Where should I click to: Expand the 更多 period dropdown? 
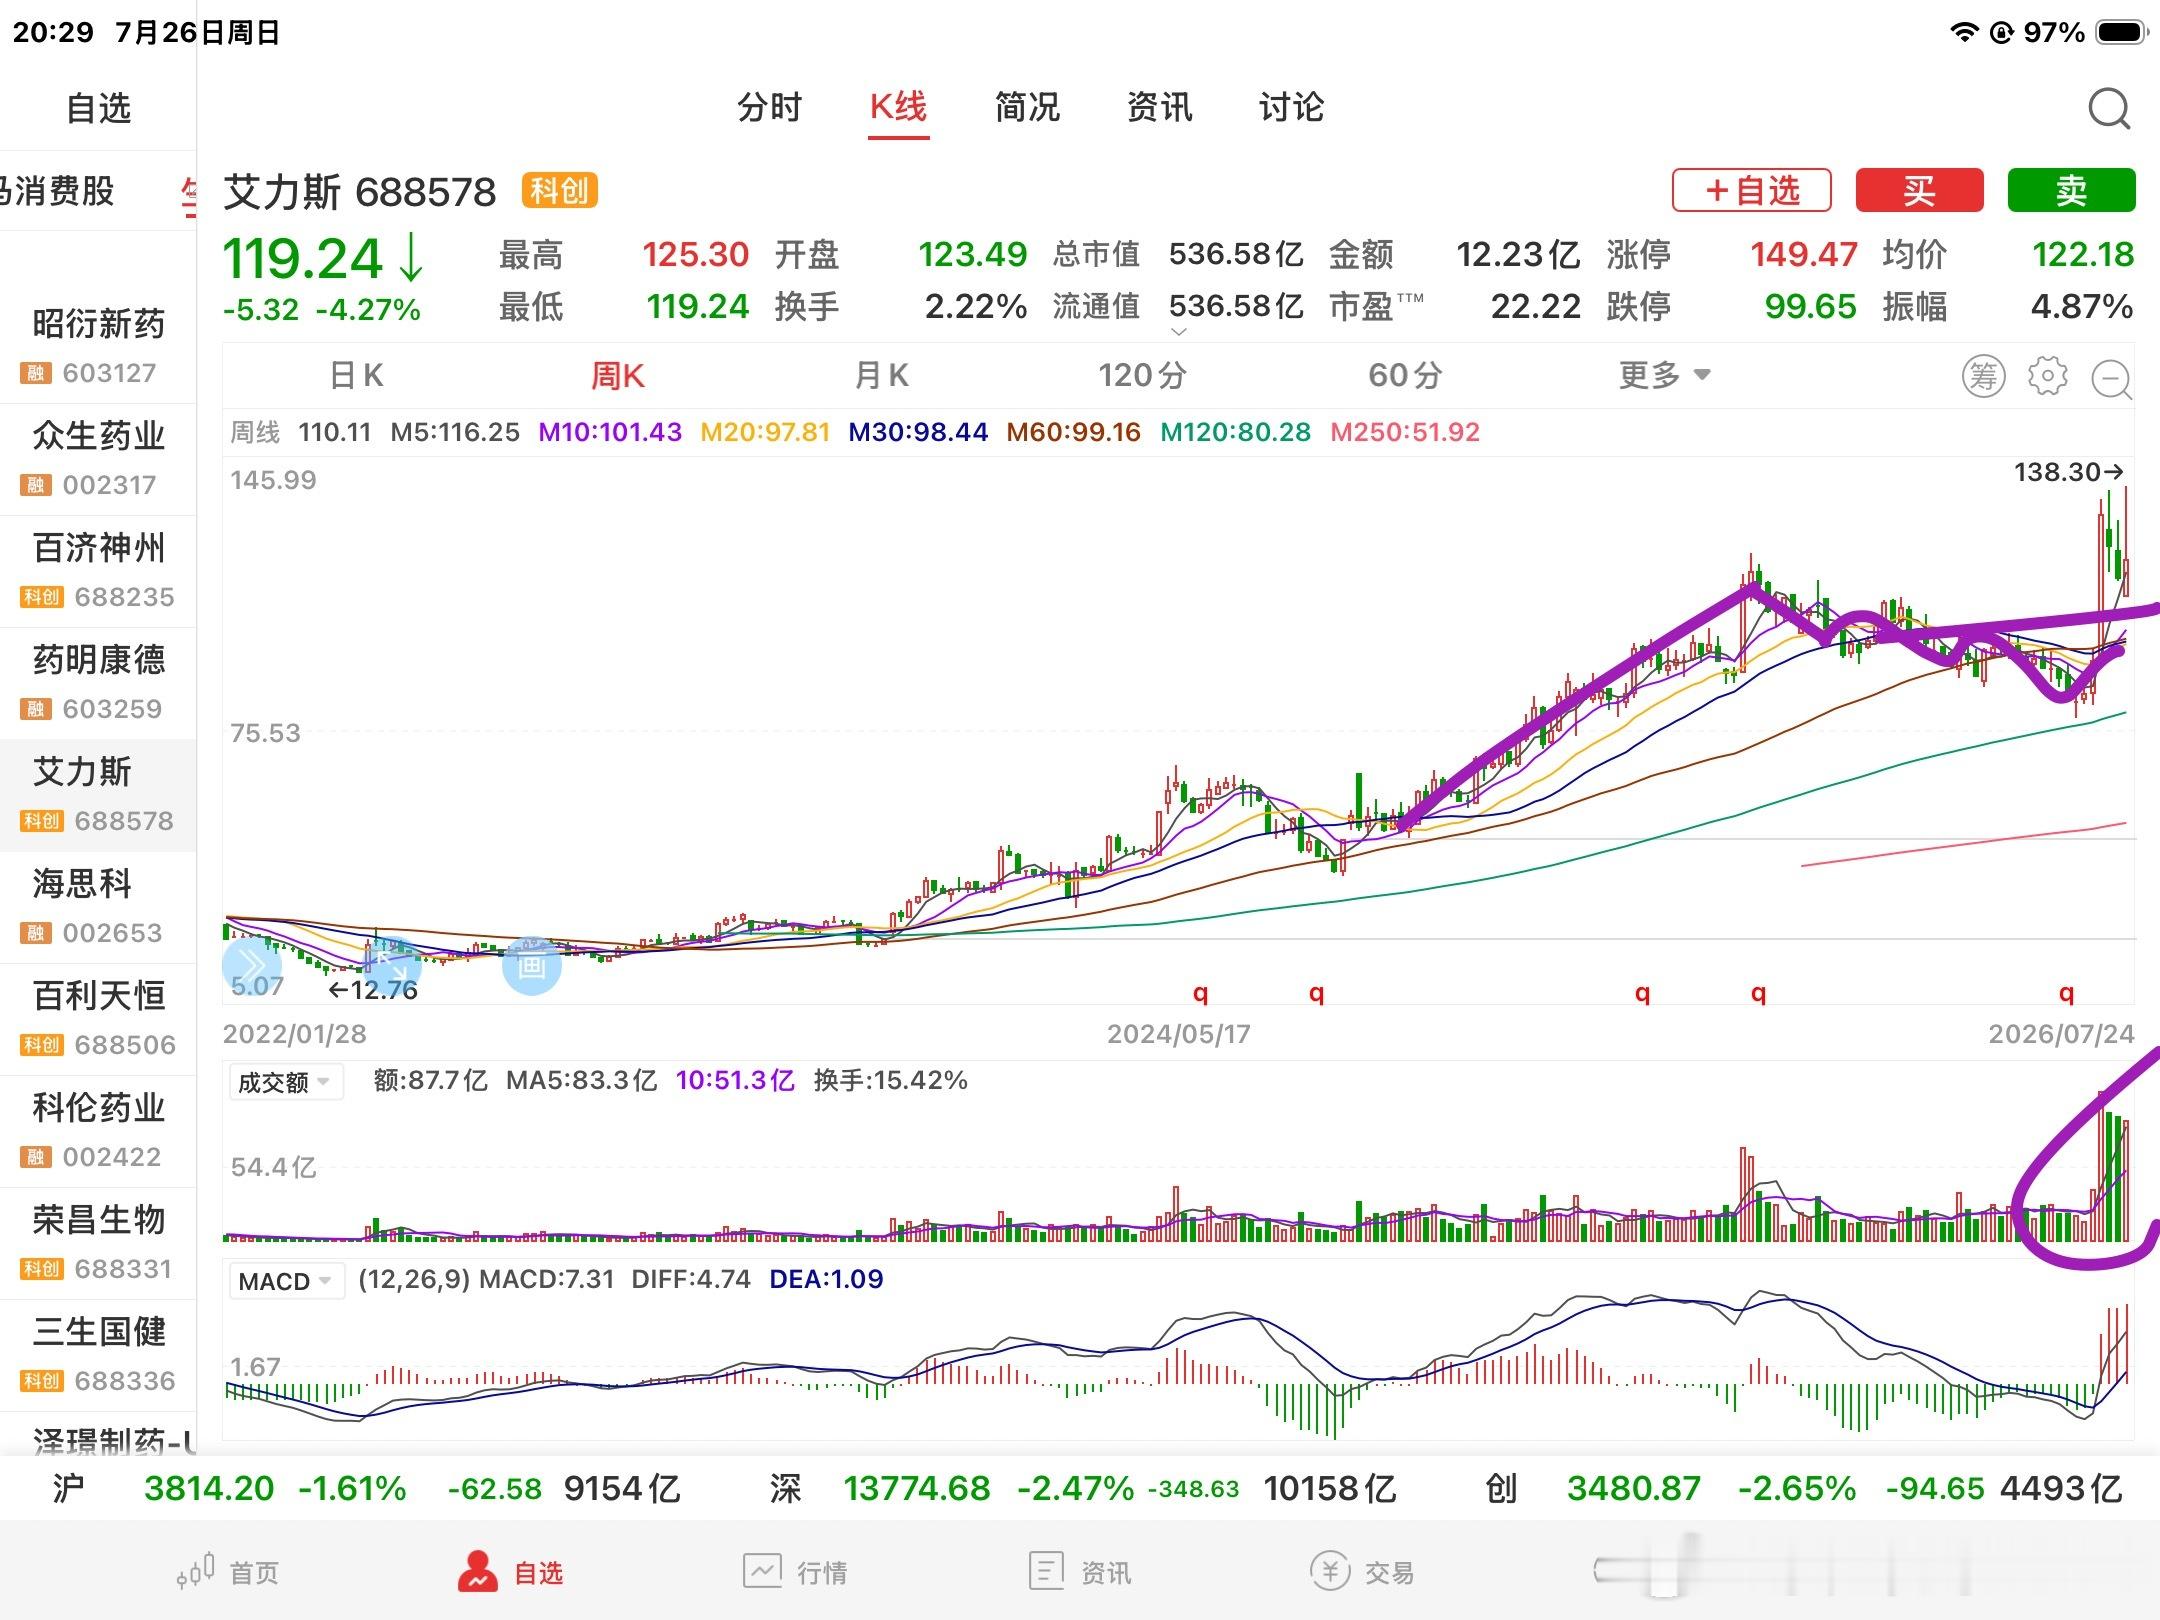(x=1665, y=375)
